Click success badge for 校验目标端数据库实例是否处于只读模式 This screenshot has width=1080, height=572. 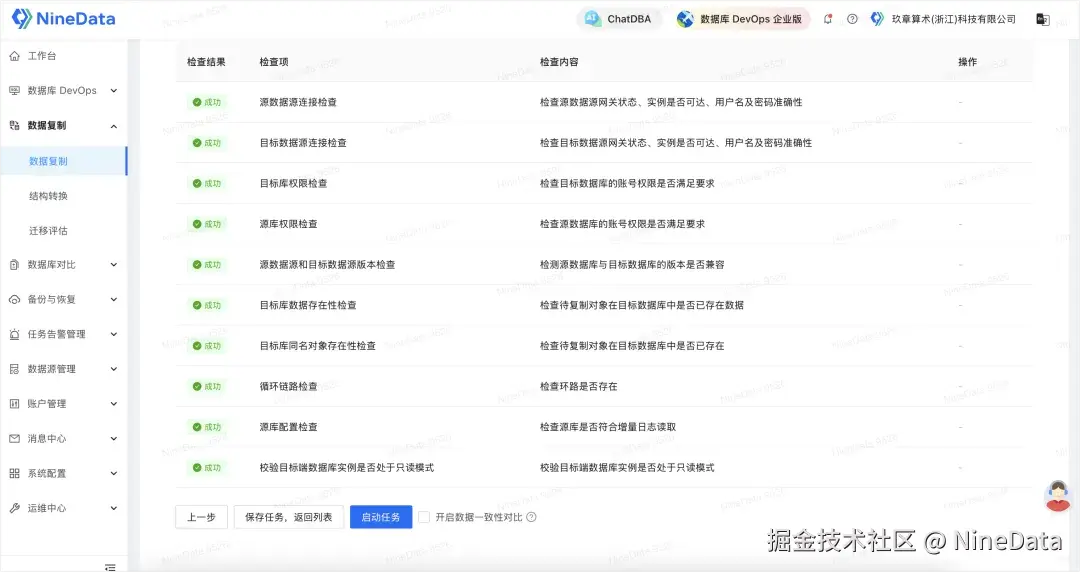pos(207,468)
